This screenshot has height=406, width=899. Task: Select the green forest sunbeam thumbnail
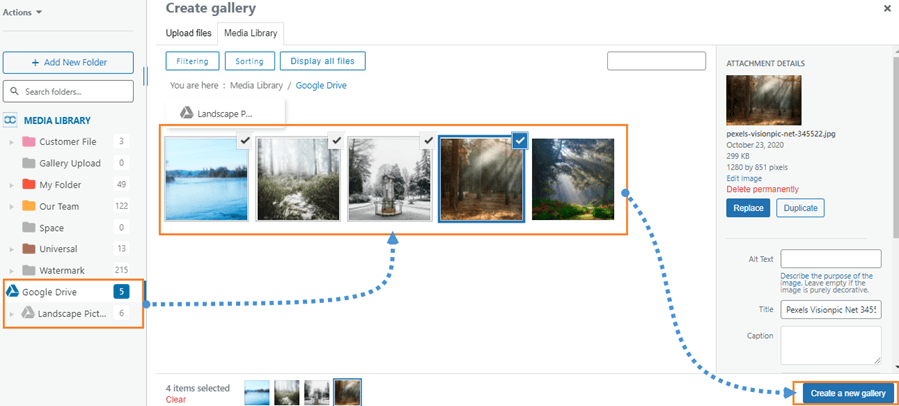coord(573,178)
